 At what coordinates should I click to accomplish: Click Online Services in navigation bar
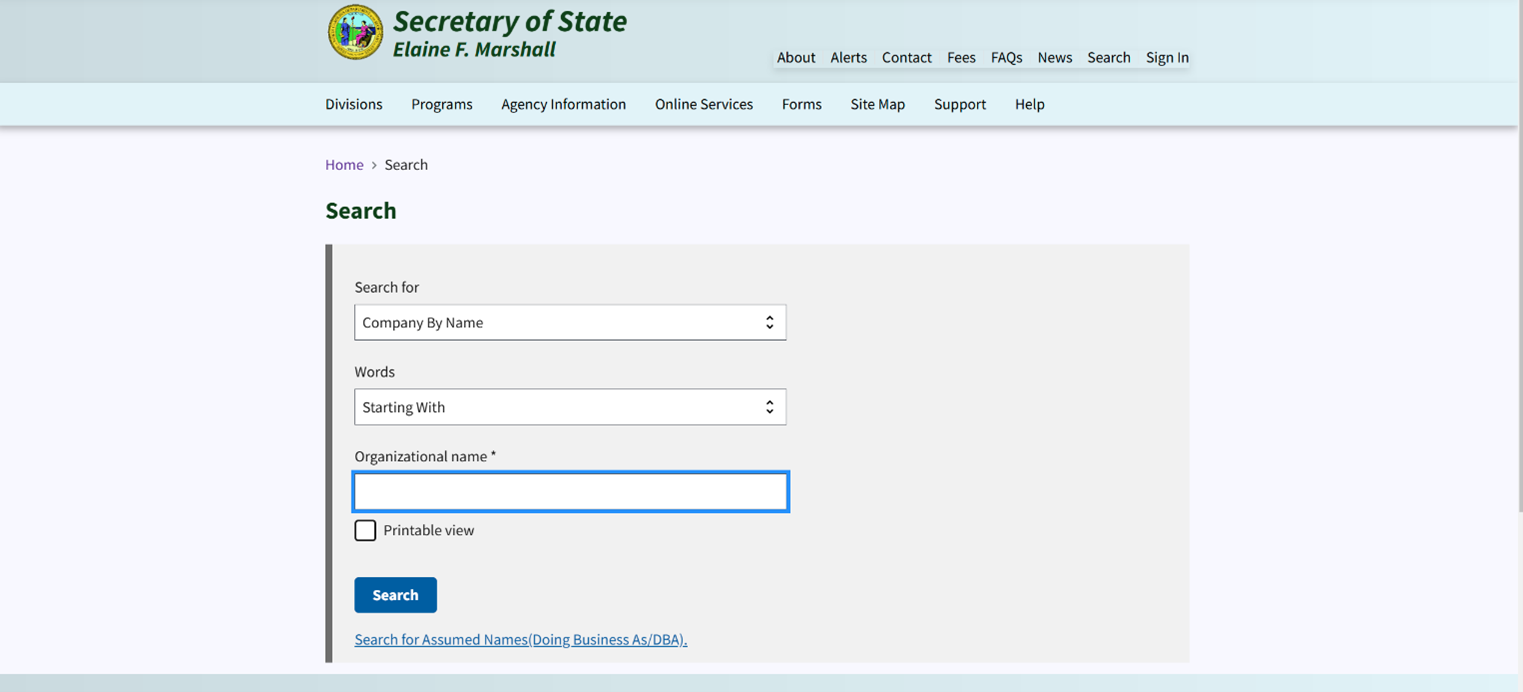[x=703, y=104]
